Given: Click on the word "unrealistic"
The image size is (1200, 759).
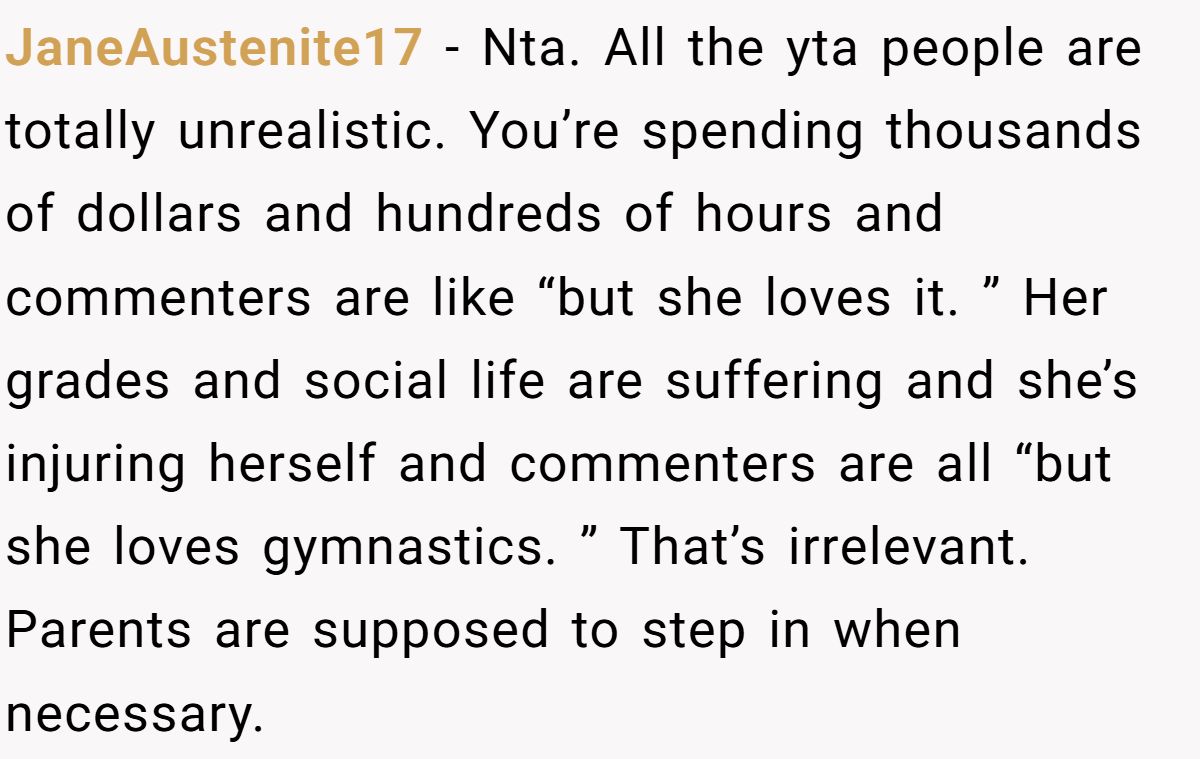Looking at the screenshot, I should point(310,131).
